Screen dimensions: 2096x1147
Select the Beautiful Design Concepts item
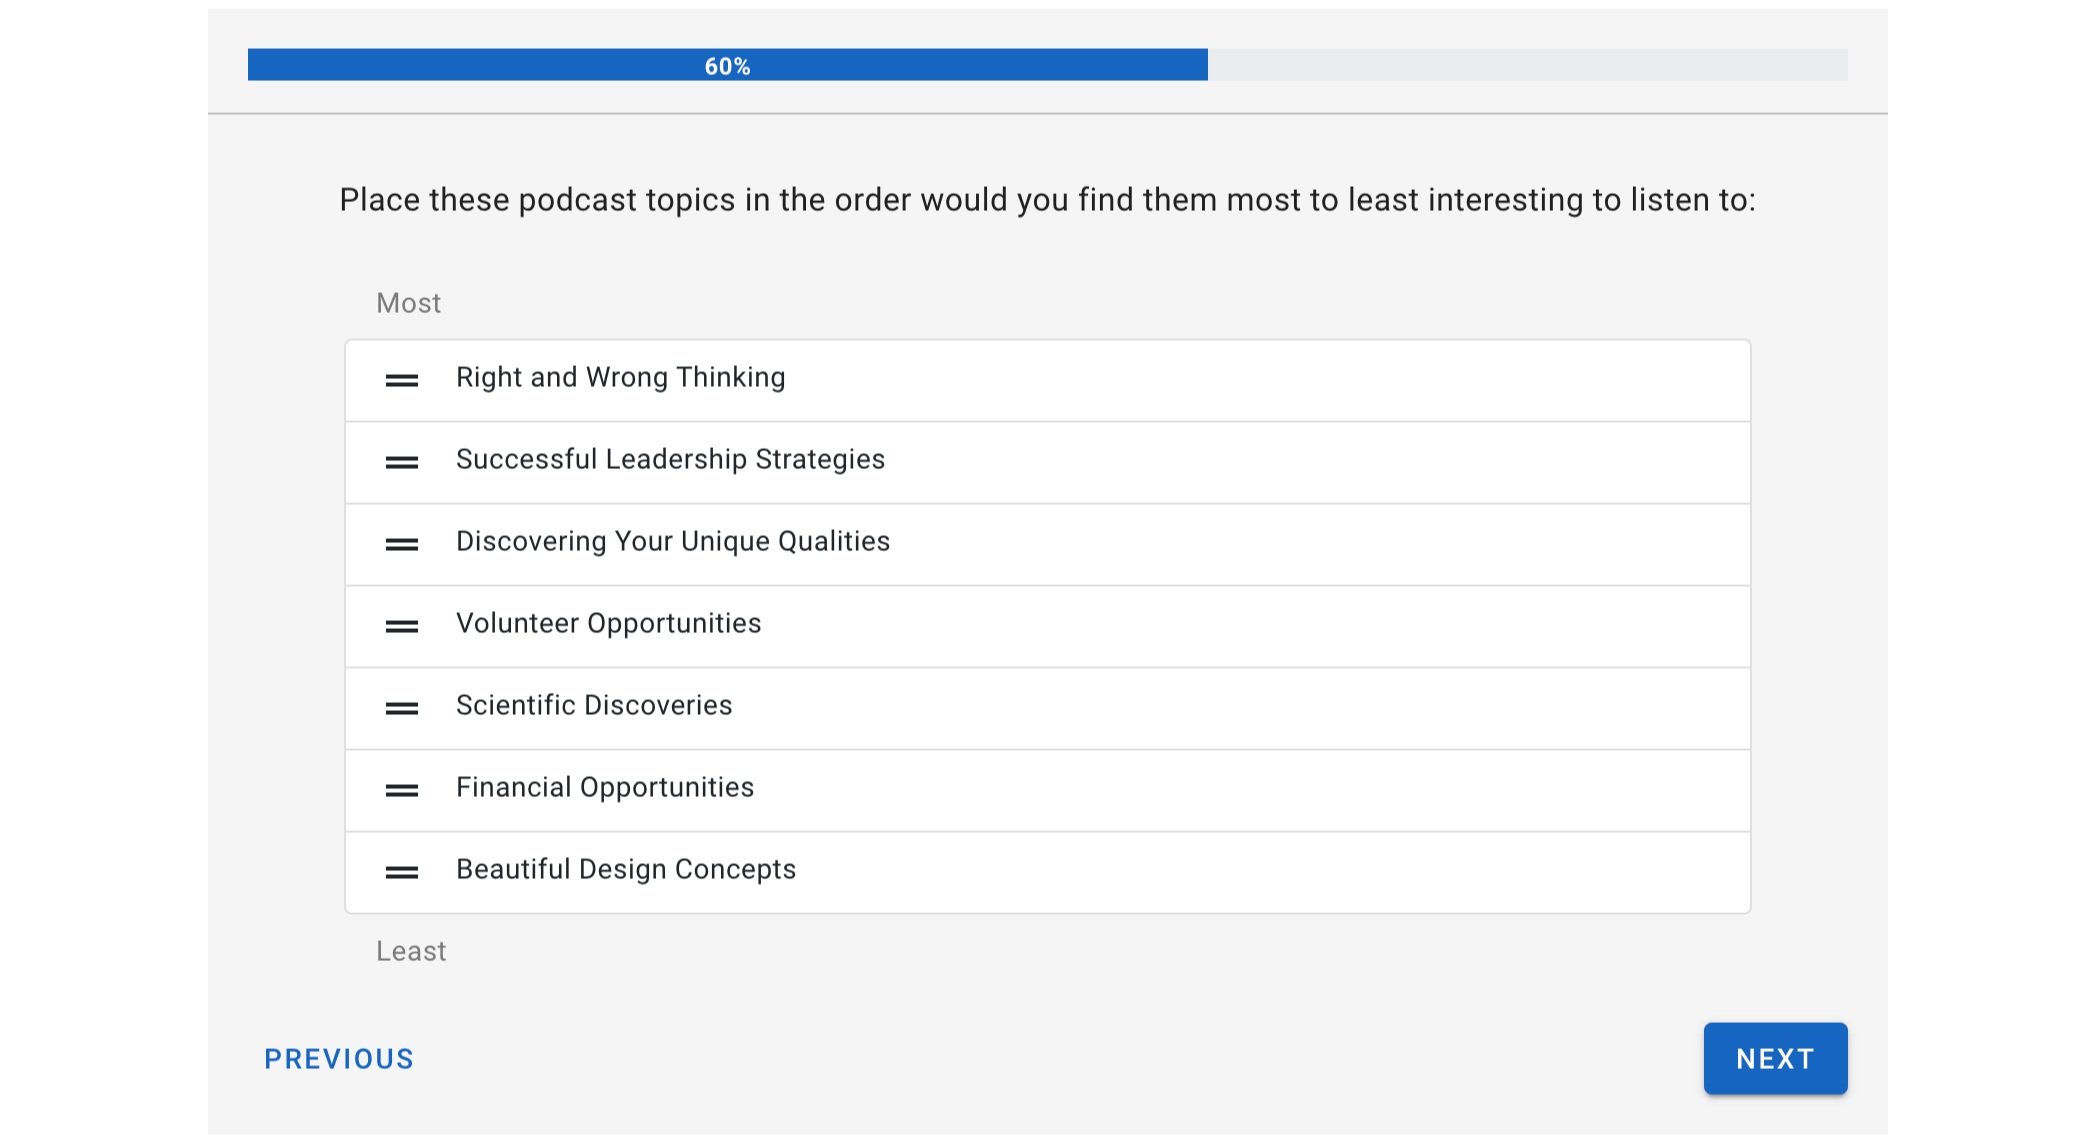click(626, 870)
